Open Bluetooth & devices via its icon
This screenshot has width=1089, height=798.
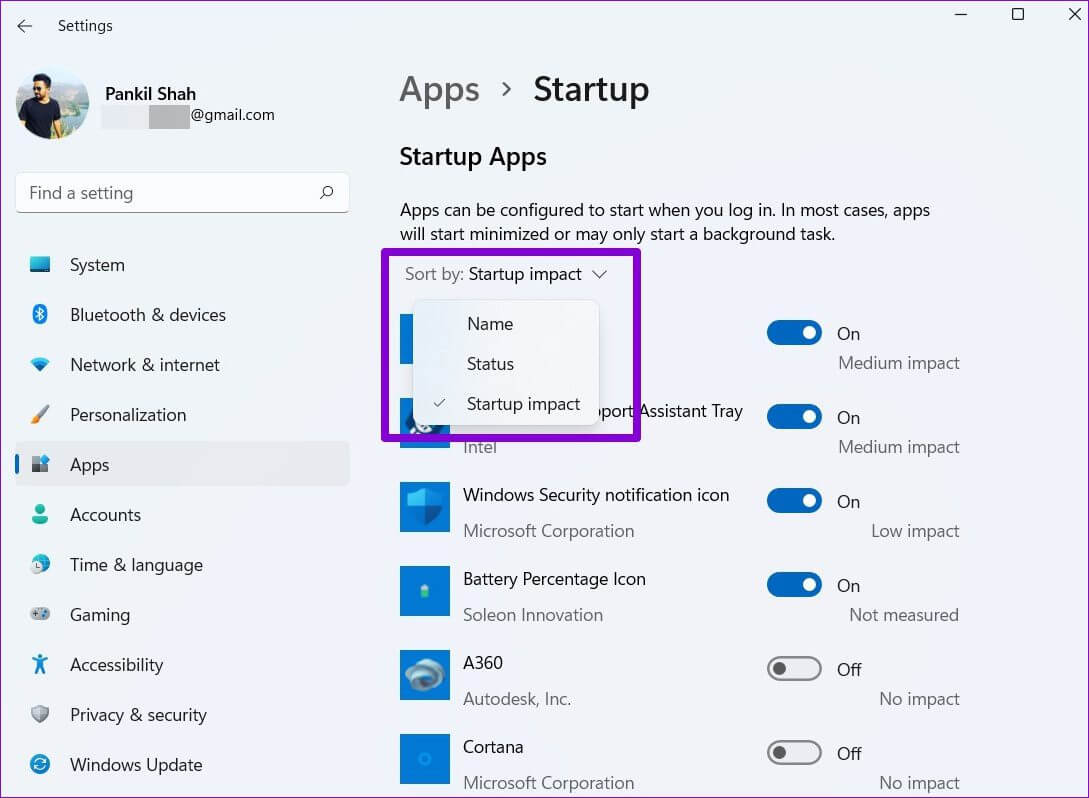[40, 315]
